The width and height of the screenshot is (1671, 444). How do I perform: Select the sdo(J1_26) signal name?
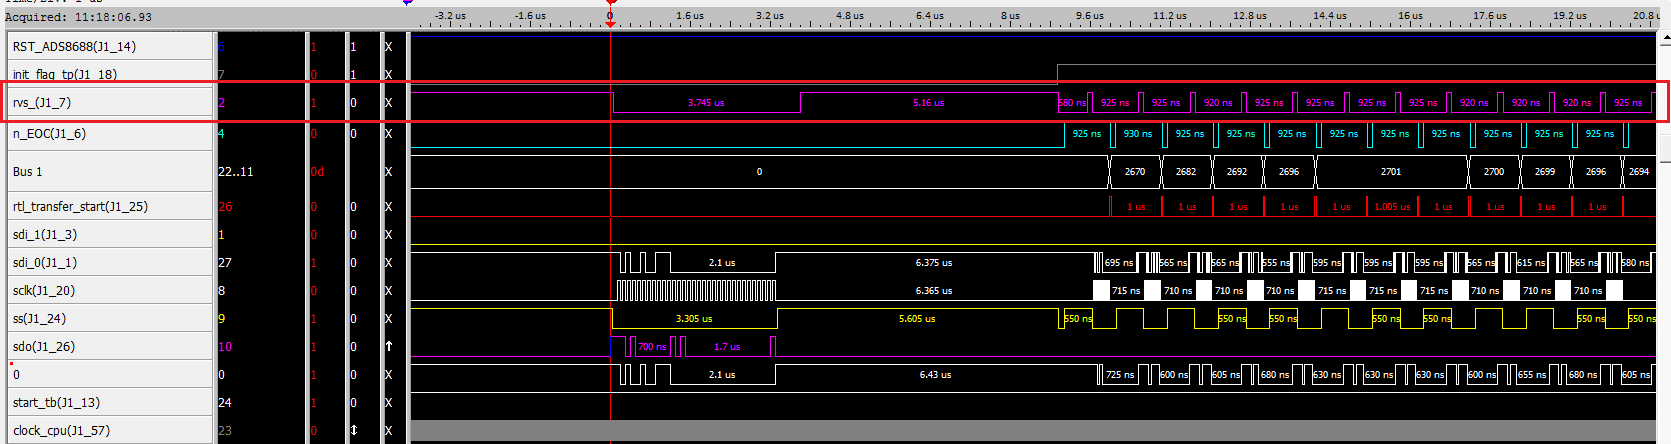click(44, 346)
